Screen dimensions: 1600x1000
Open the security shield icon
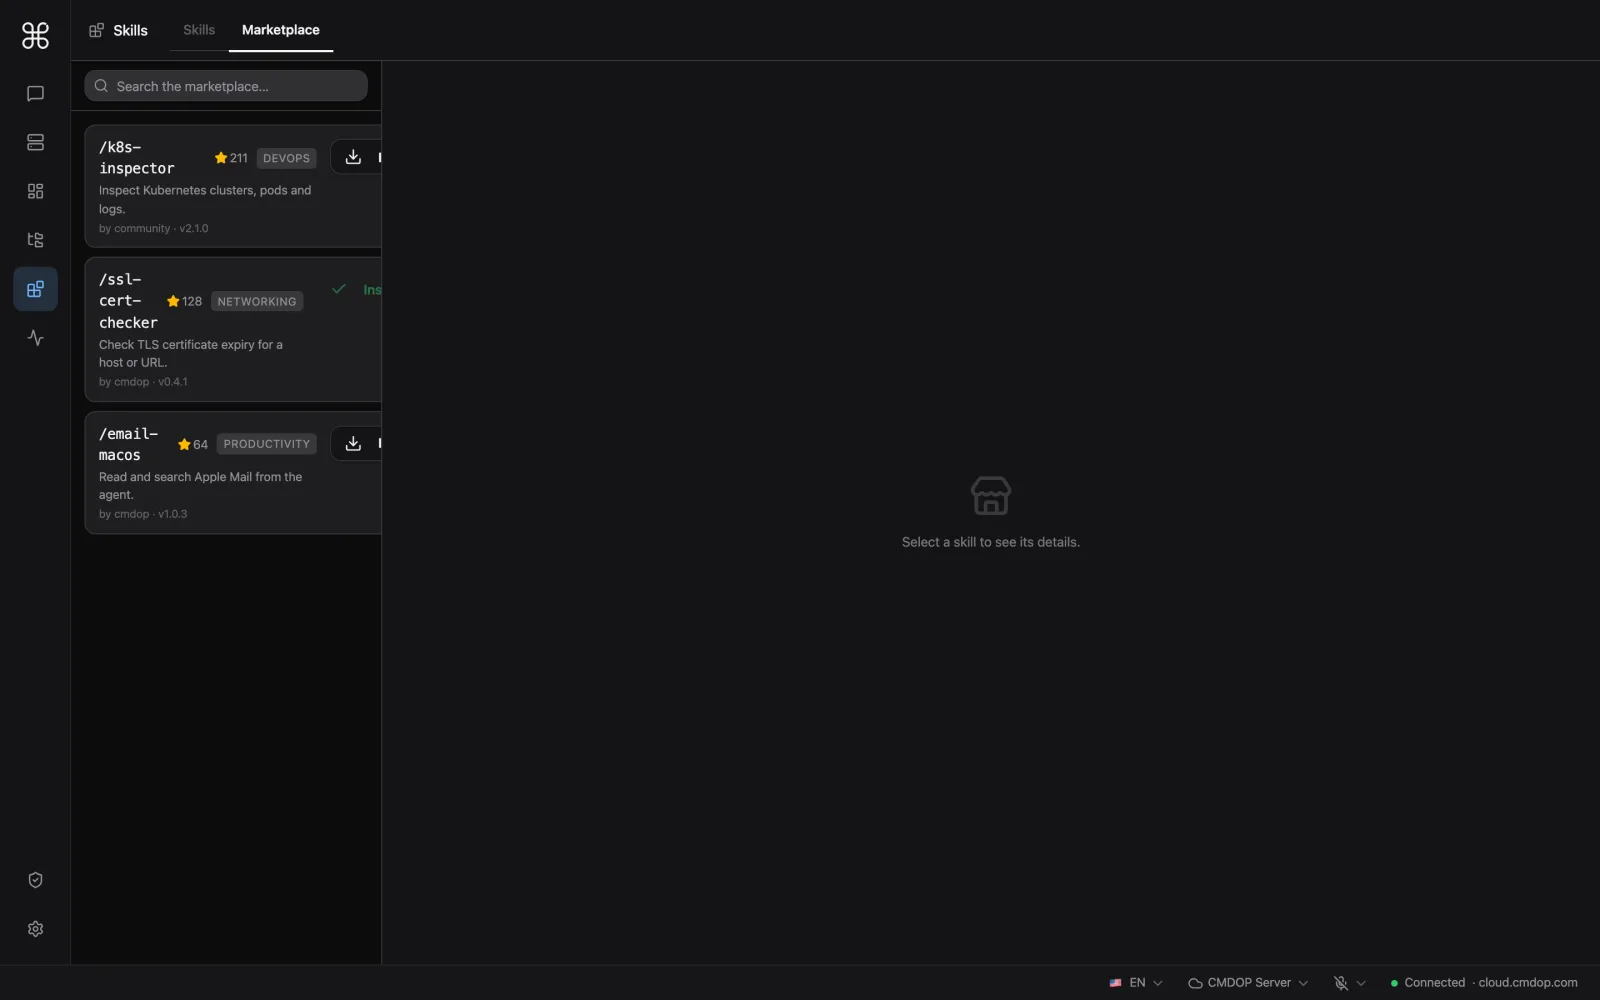tap(35, 880)
